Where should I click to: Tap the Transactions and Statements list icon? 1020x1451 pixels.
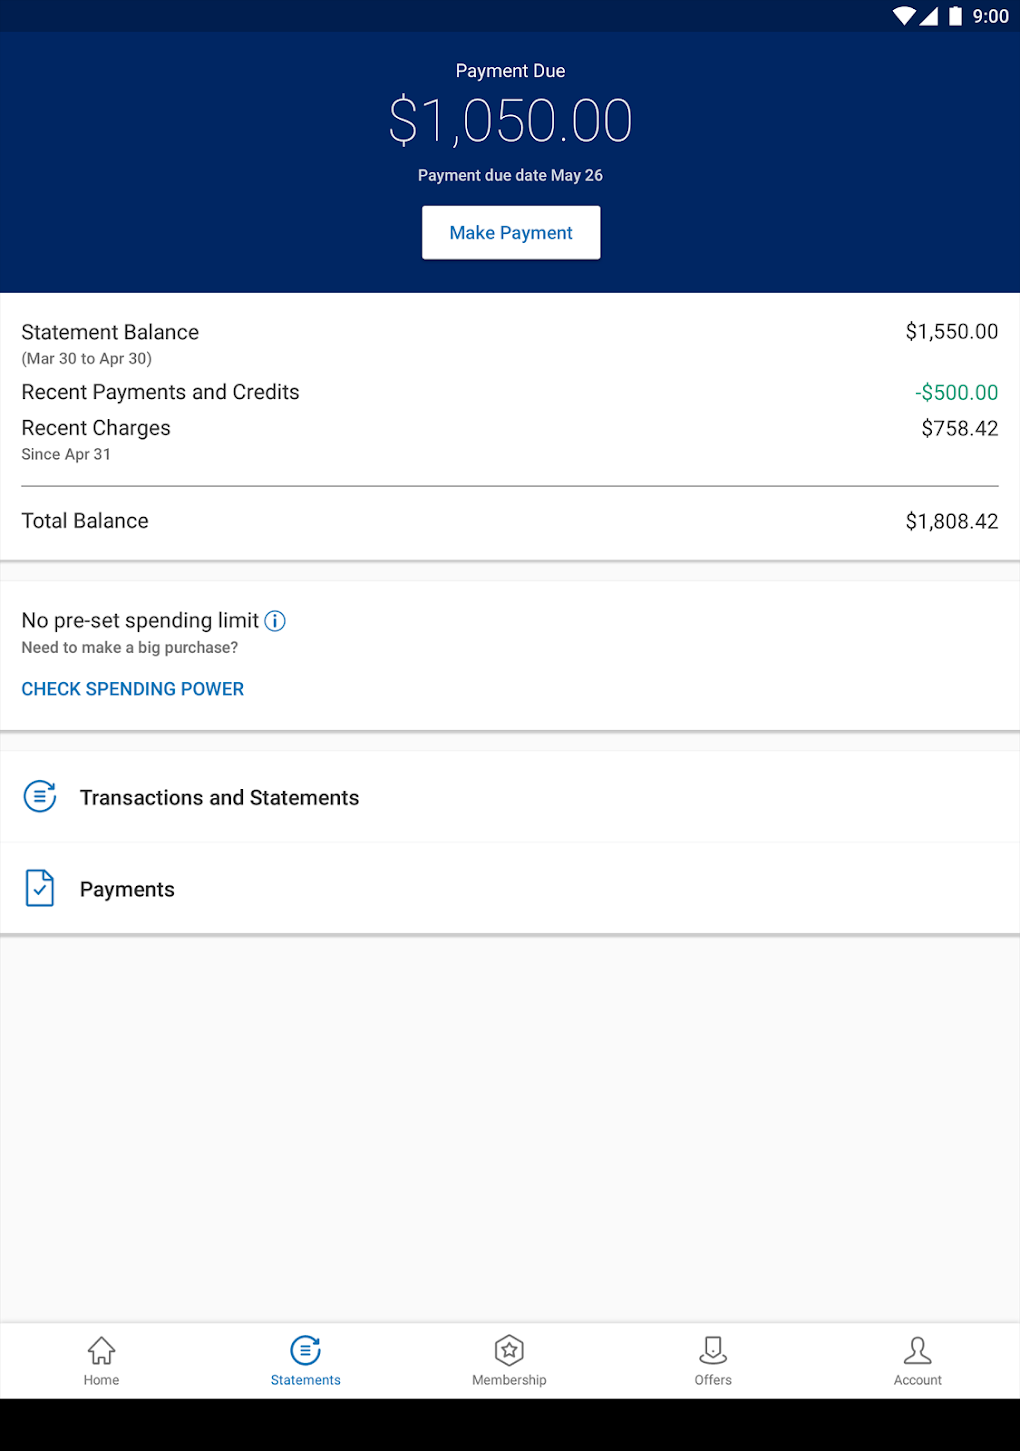tap(40, 797)
